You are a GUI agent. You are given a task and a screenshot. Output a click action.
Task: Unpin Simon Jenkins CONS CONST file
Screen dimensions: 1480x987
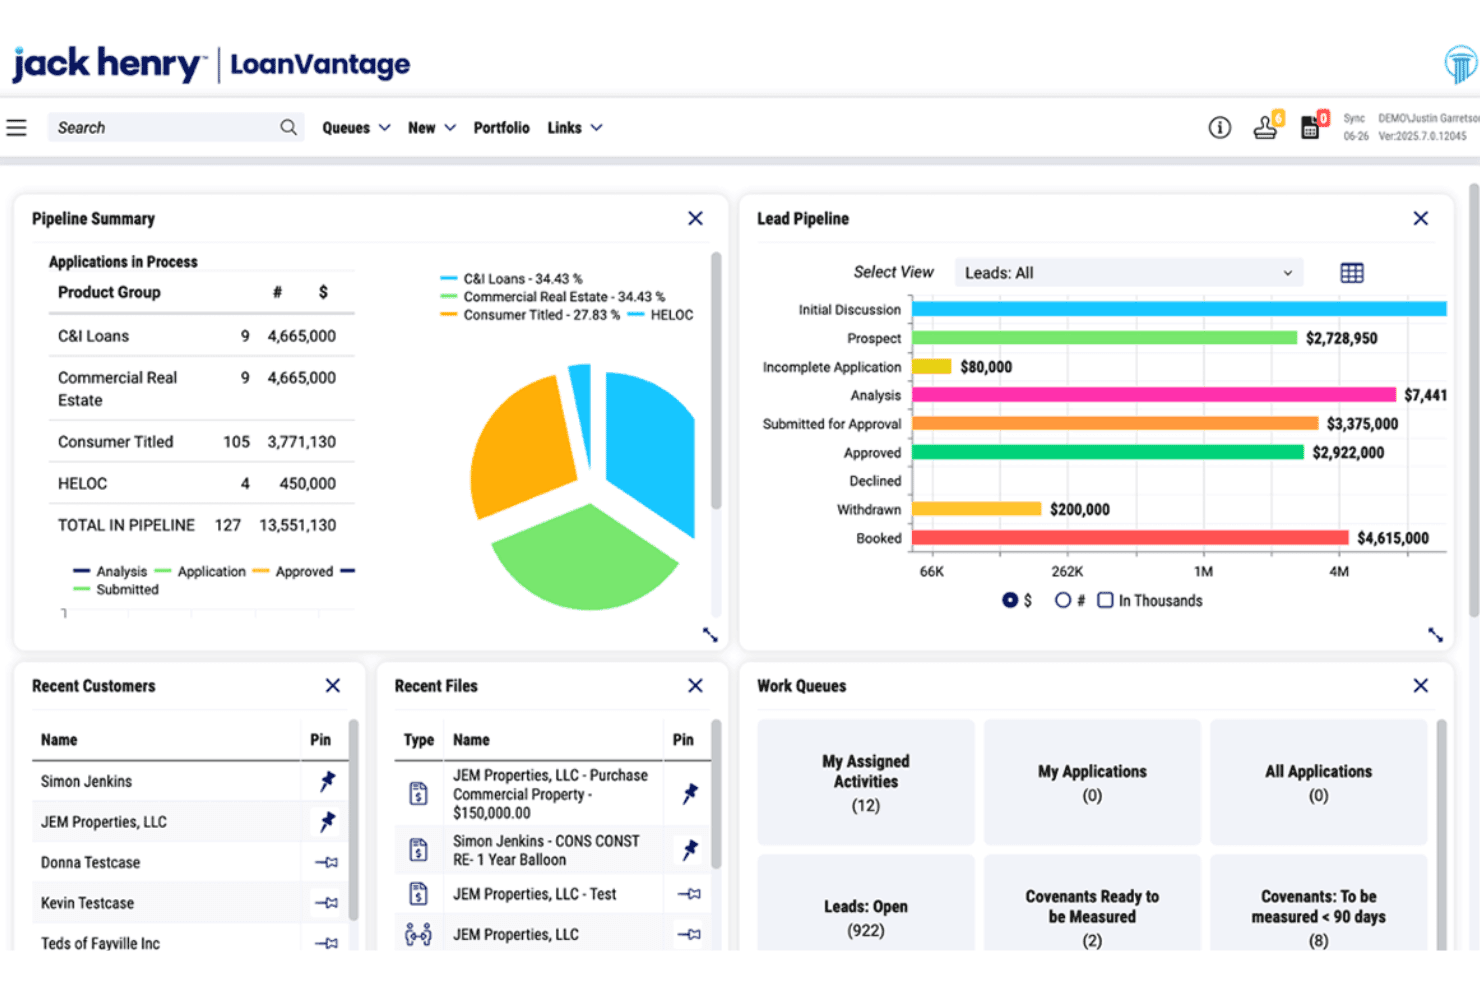pos(690,850)
